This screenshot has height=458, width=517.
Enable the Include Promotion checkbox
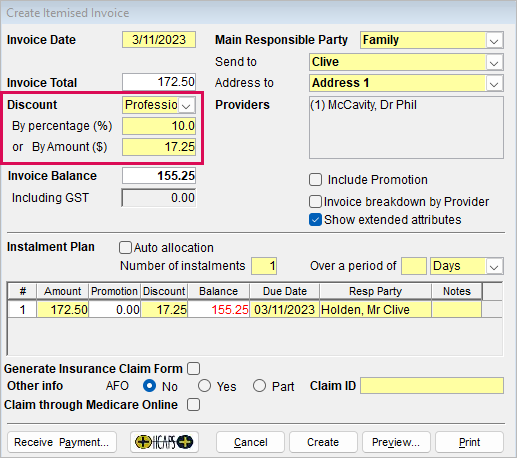pyautogui.click(x=315, y=180)
